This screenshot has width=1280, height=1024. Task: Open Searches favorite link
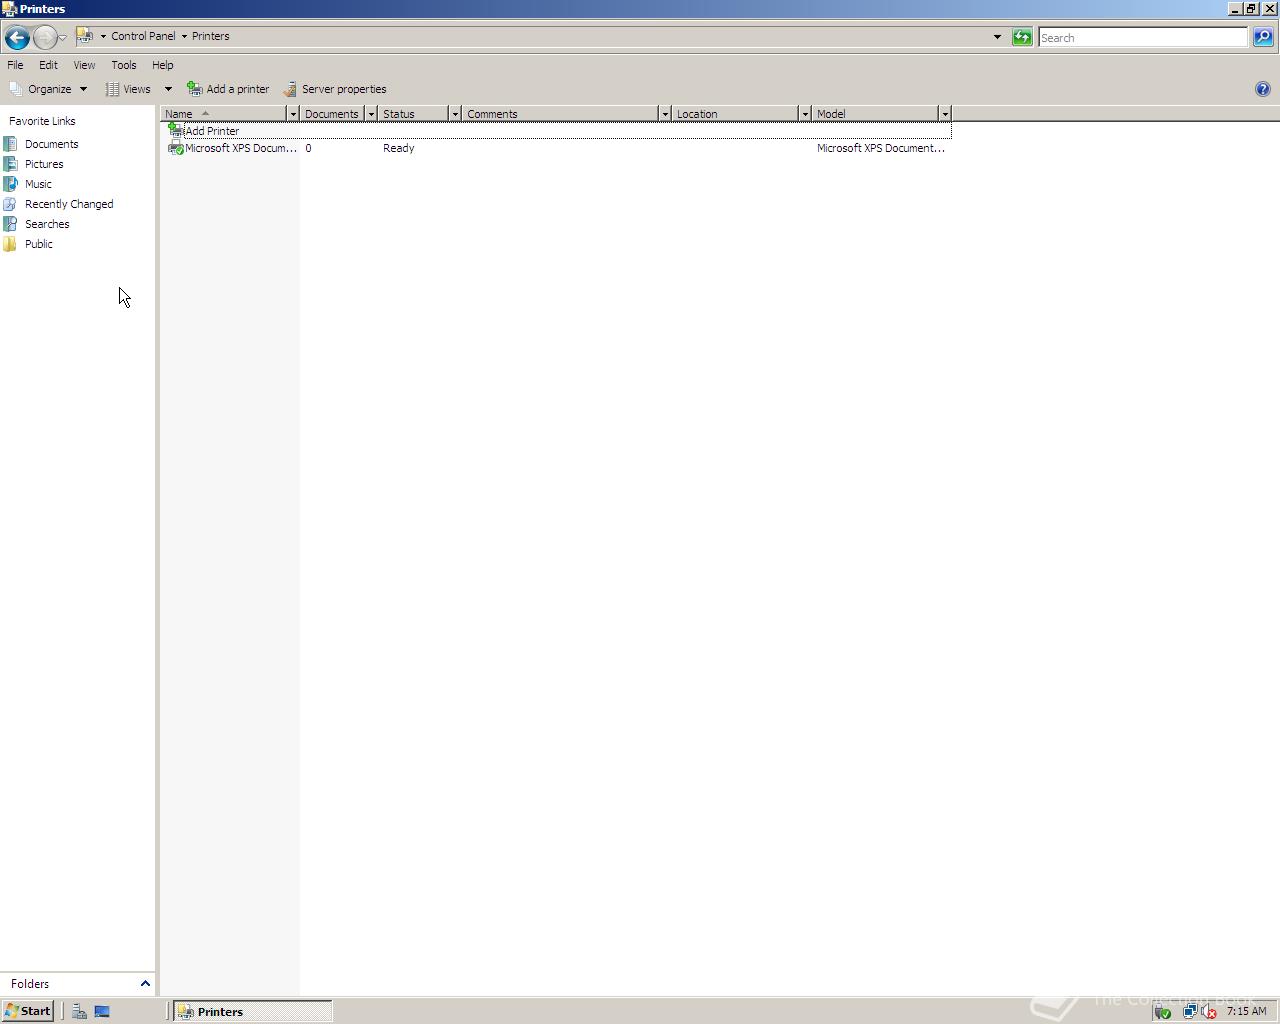[47, 224]
